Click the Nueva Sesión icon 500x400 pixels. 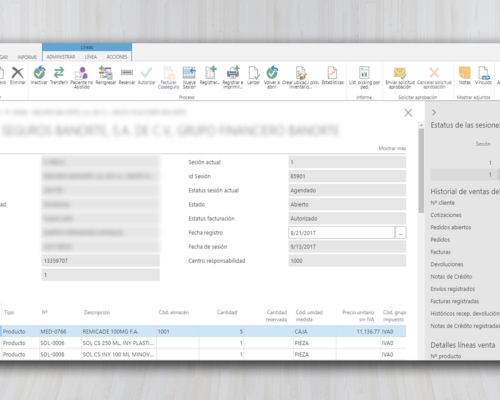click(x=189, y=72)
